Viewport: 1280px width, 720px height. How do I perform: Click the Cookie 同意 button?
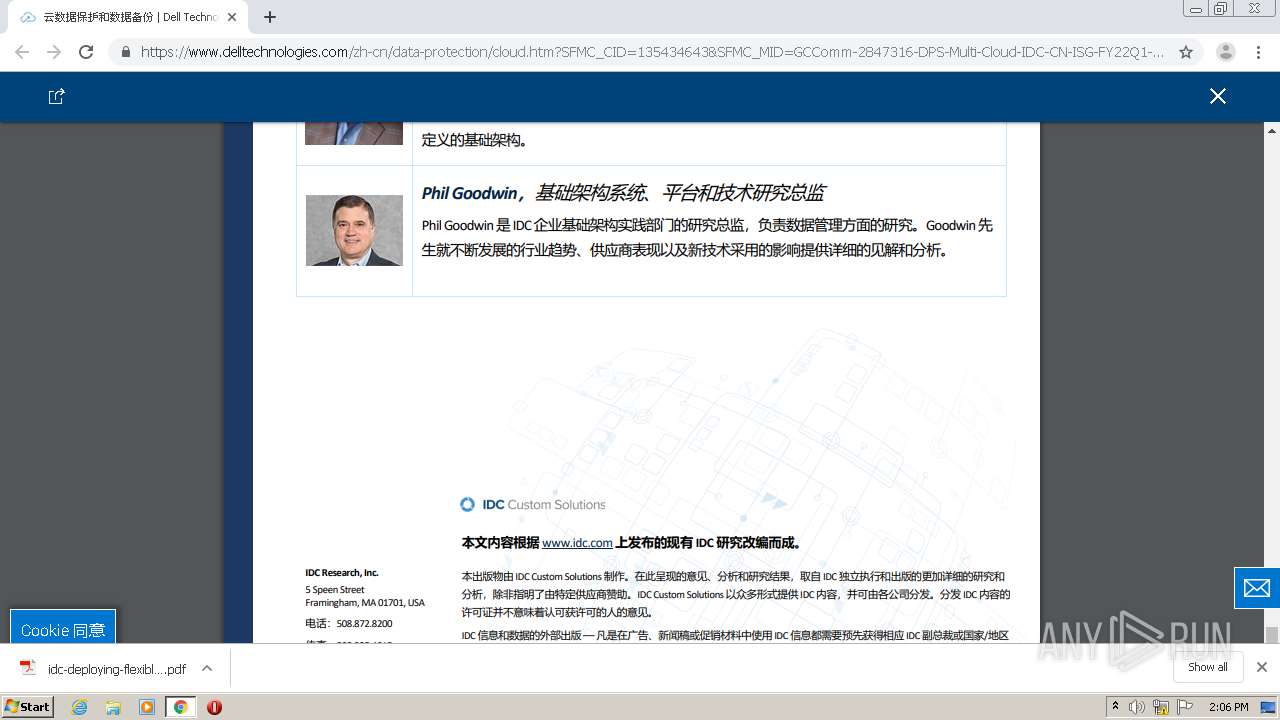coord(63,630)
